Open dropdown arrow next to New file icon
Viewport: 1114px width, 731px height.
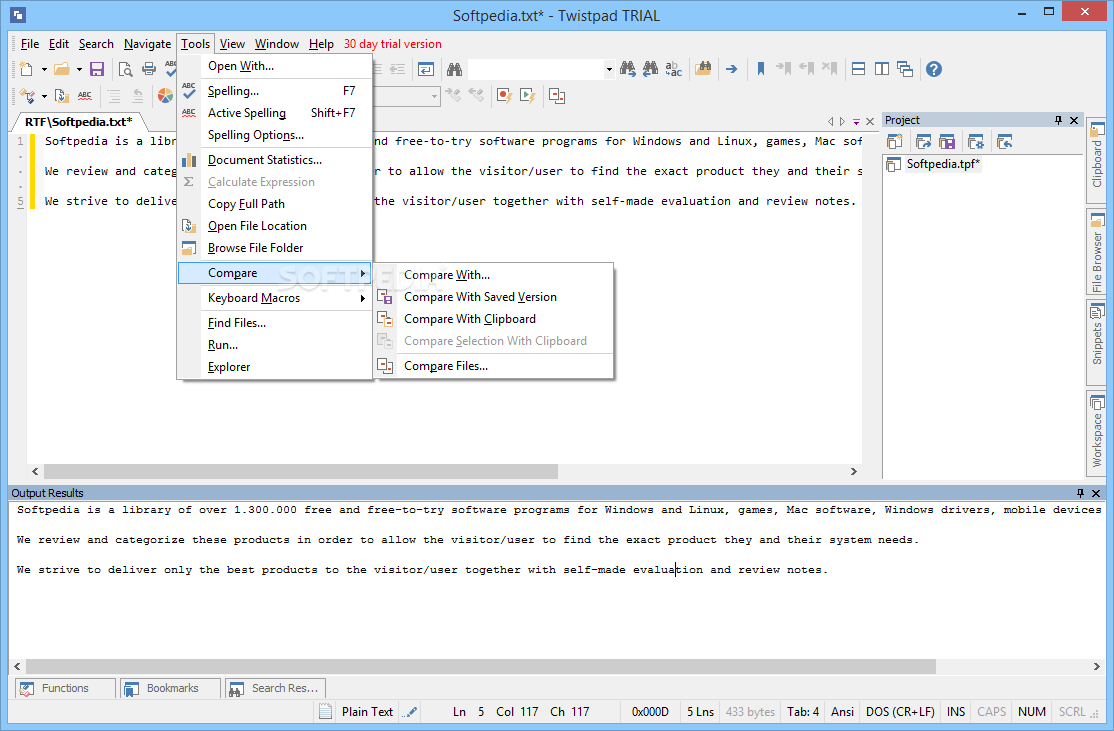(43, 69)
